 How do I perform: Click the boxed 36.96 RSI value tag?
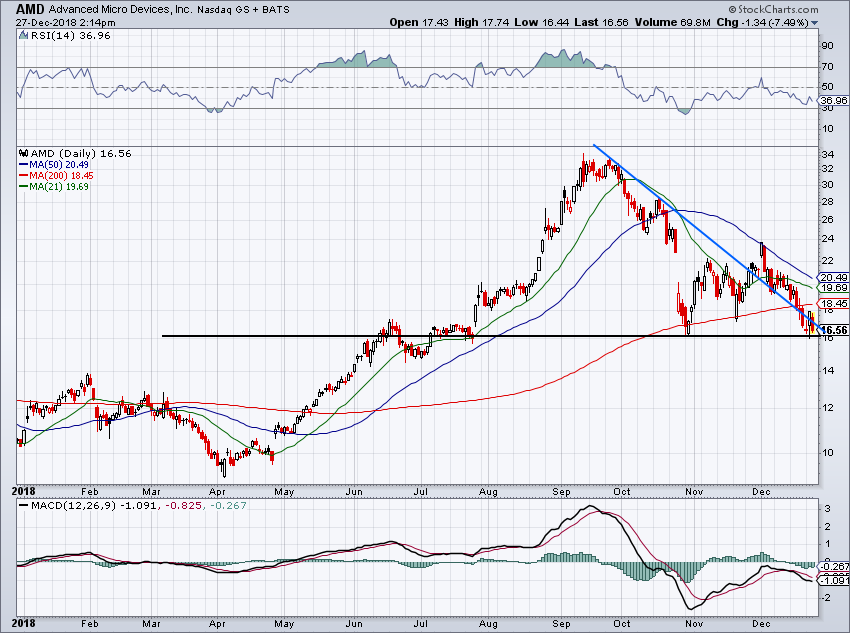pyautogui.click(x=833, y=100)
